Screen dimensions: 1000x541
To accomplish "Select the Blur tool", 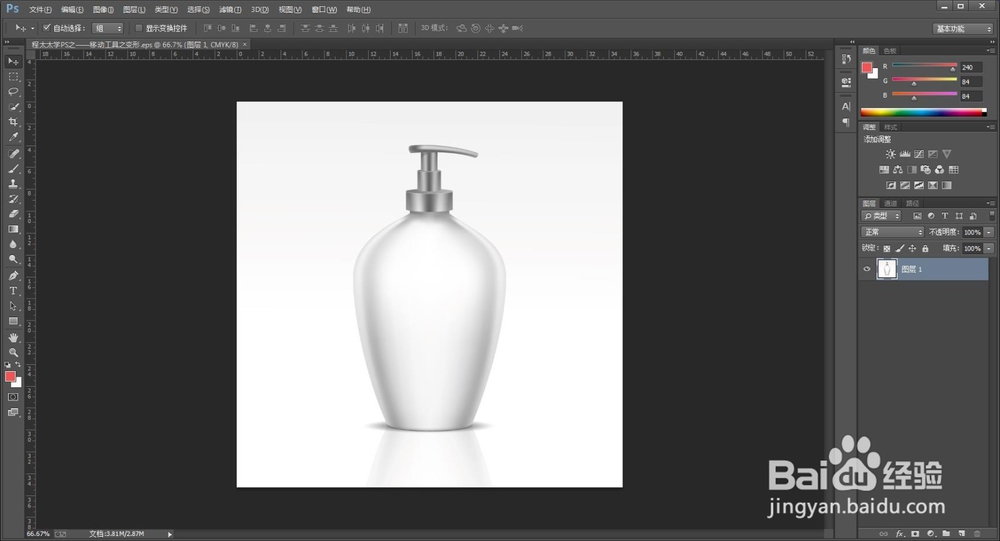I will (13, 244).
